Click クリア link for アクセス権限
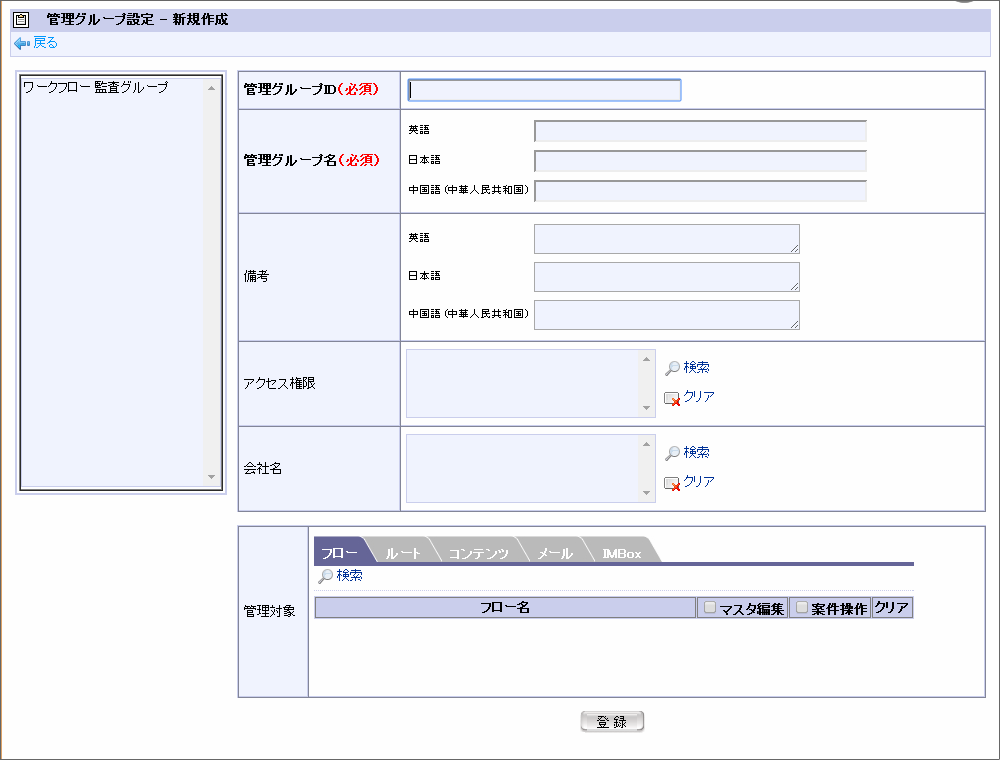The height and width of the screenshot is (760, 1000). point(699,396)
